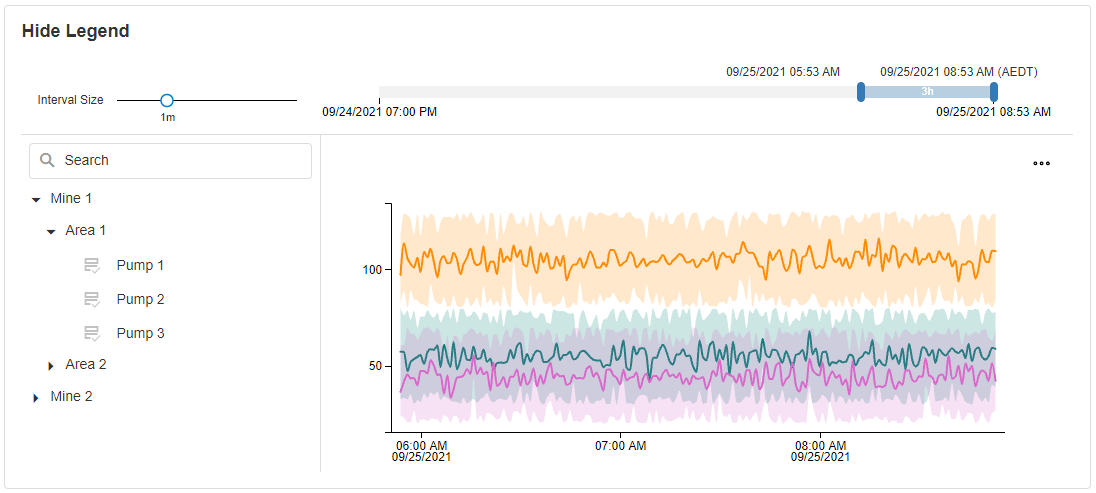Click the Pump 3 series icon
The width and height of the screenshot is (1096, 493).
[92, 333]
